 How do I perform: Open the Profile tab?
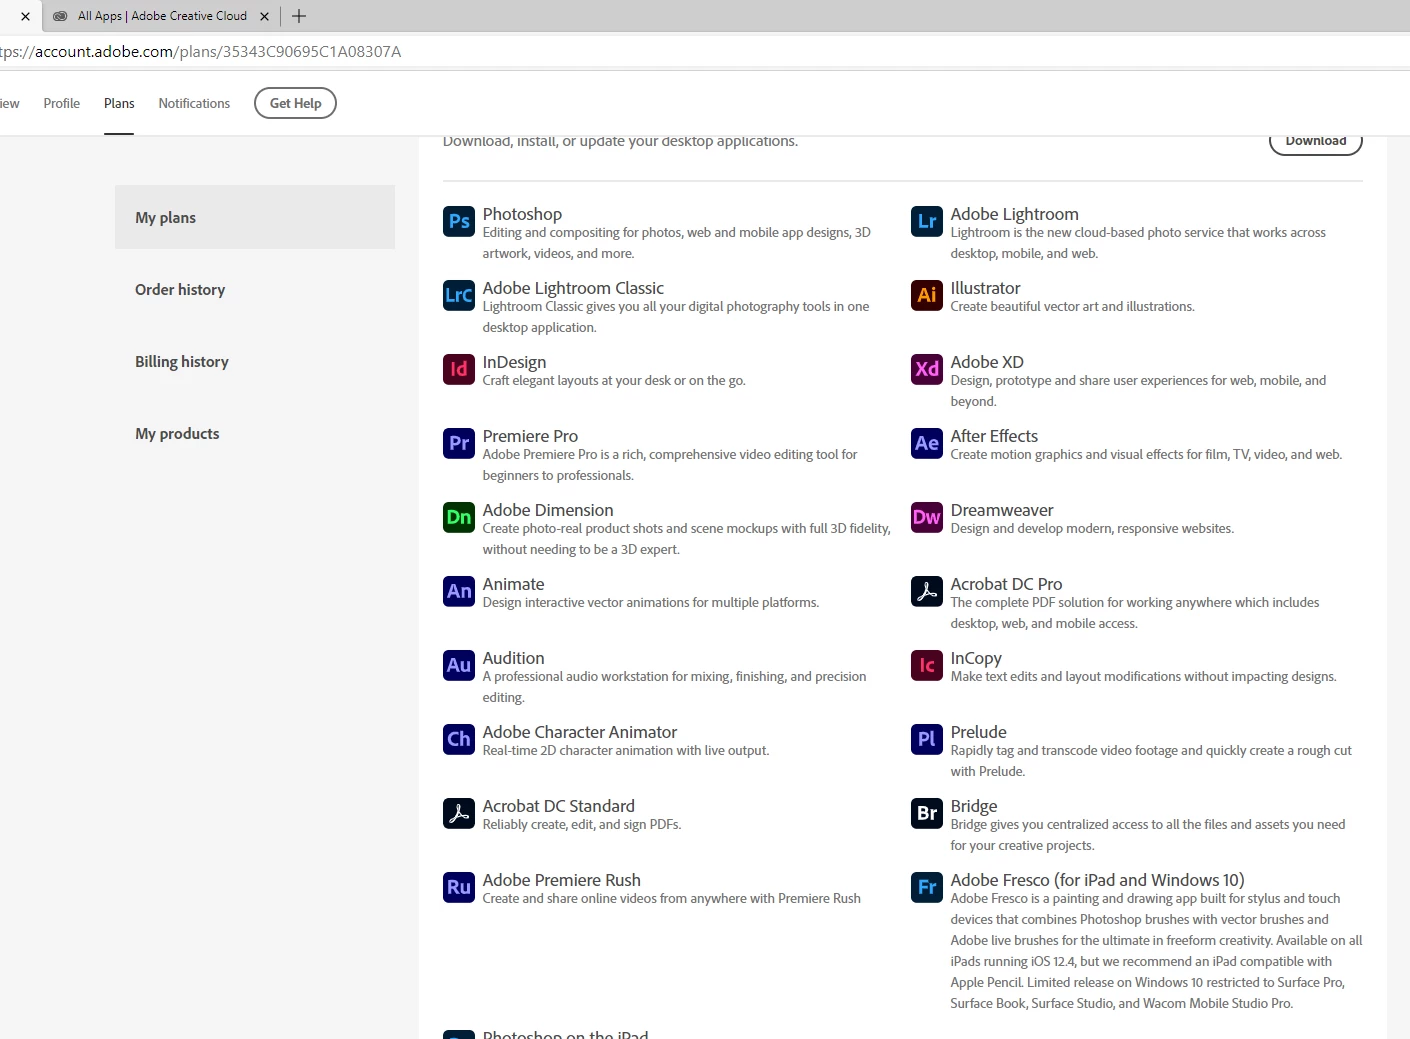(x=62, y=103)
